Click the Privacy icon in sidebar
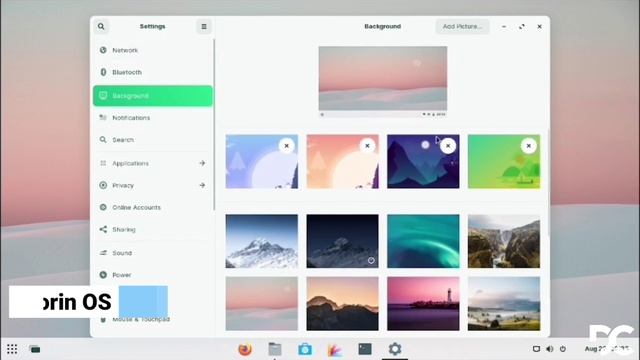 click(103, 185)
